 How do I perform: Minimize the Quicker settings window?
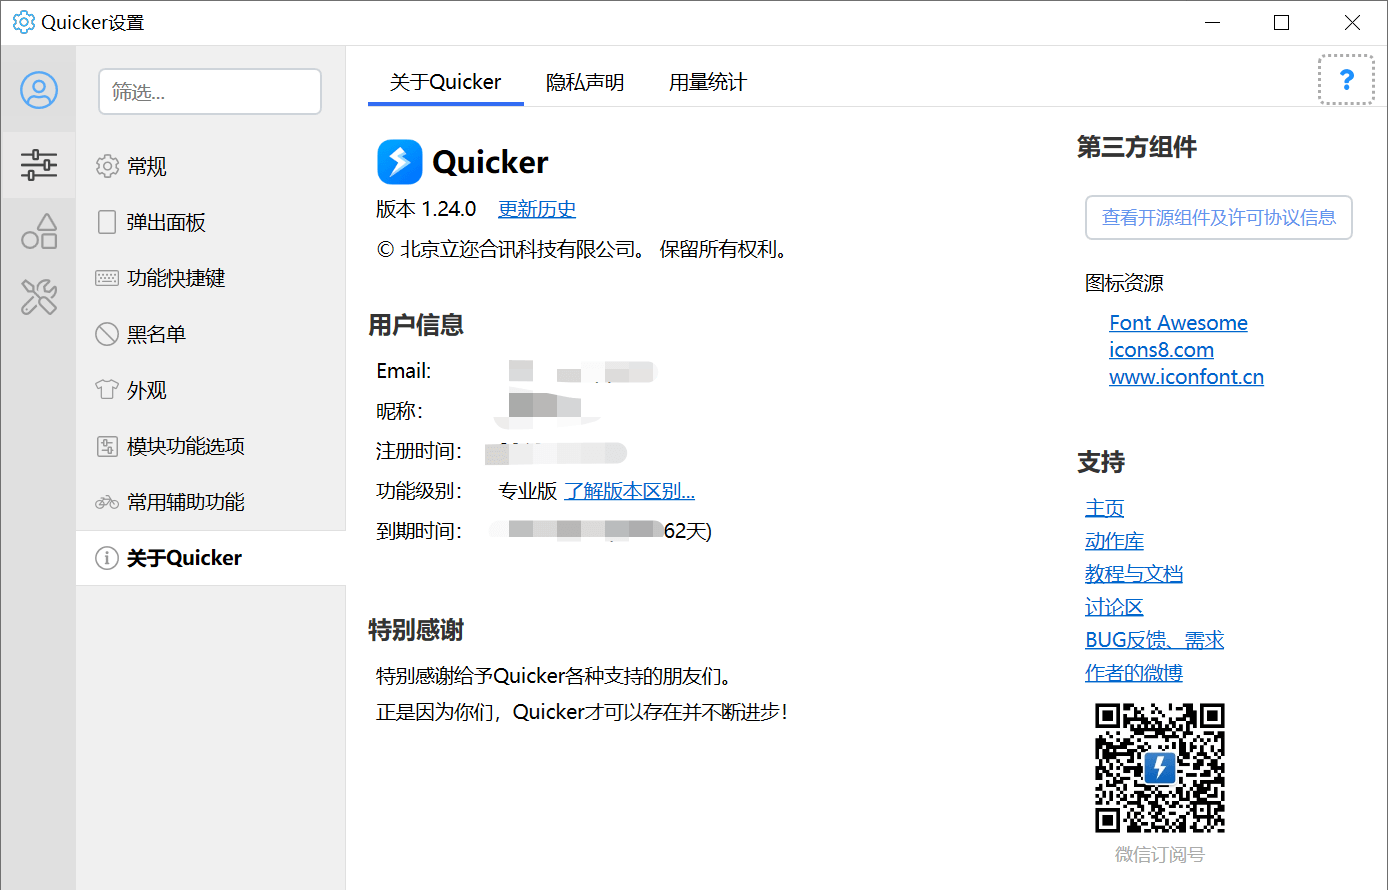point(1213,22)
